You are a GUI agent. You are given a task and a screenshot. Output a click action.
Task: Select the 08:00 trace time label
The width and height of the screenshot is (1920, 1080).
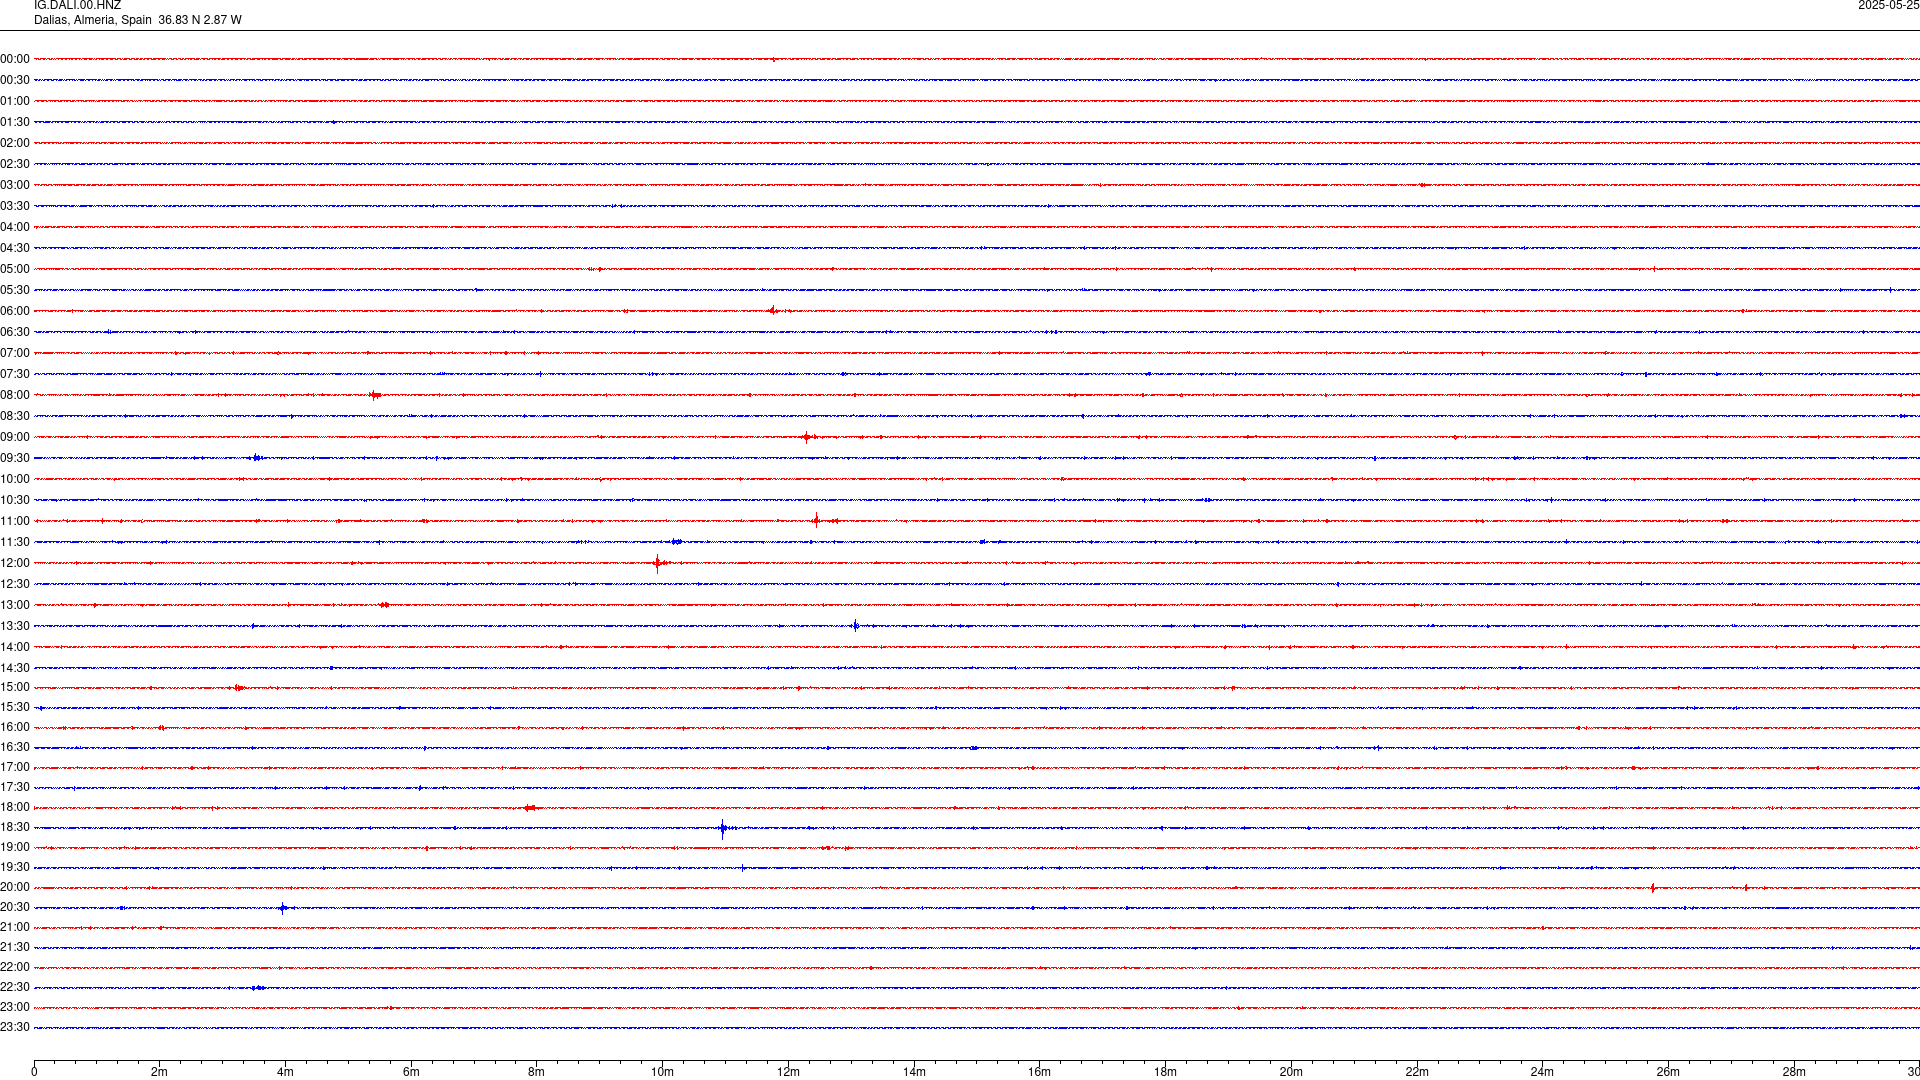[15, 395]
